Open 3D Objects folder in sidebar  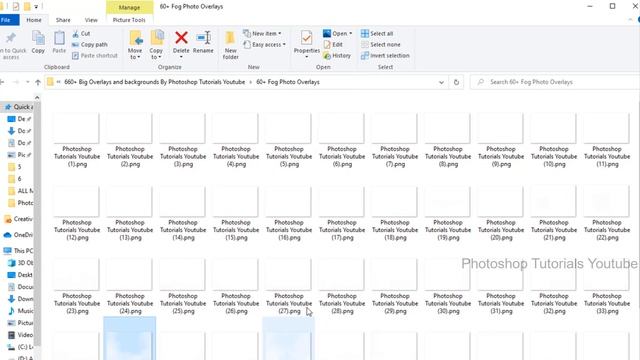21,263
